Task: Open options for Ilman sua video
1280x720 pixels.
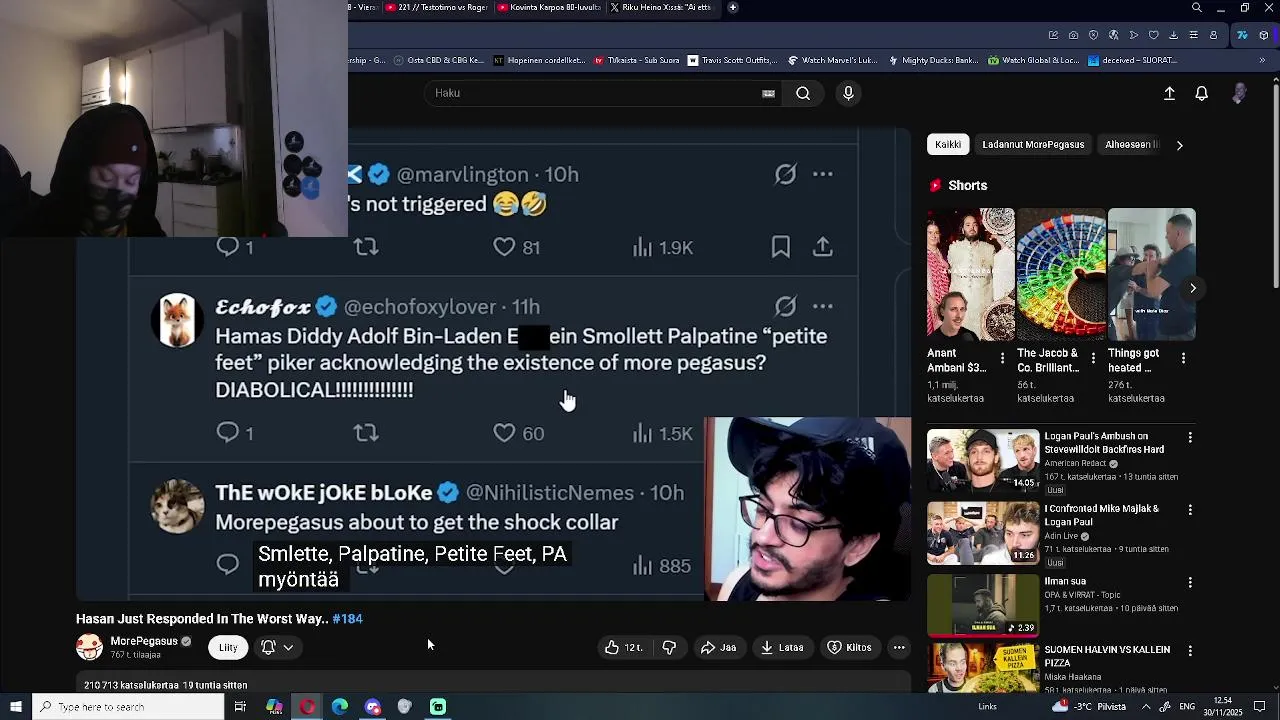Action: (x=1190, y=582)
